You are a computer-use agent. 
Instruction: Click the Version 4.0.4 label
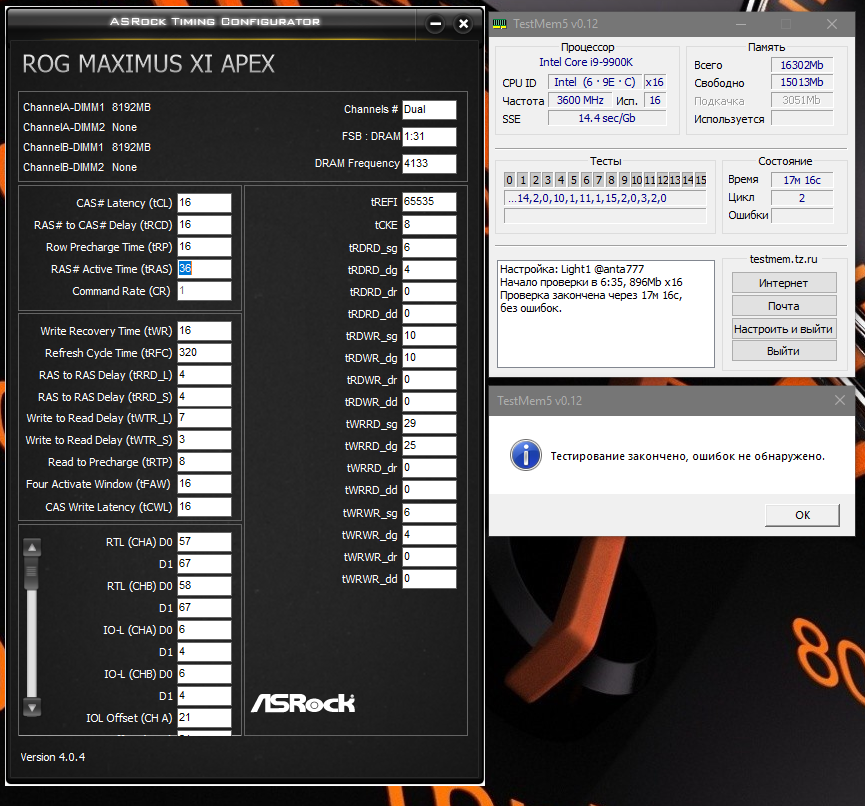(53, 757)
